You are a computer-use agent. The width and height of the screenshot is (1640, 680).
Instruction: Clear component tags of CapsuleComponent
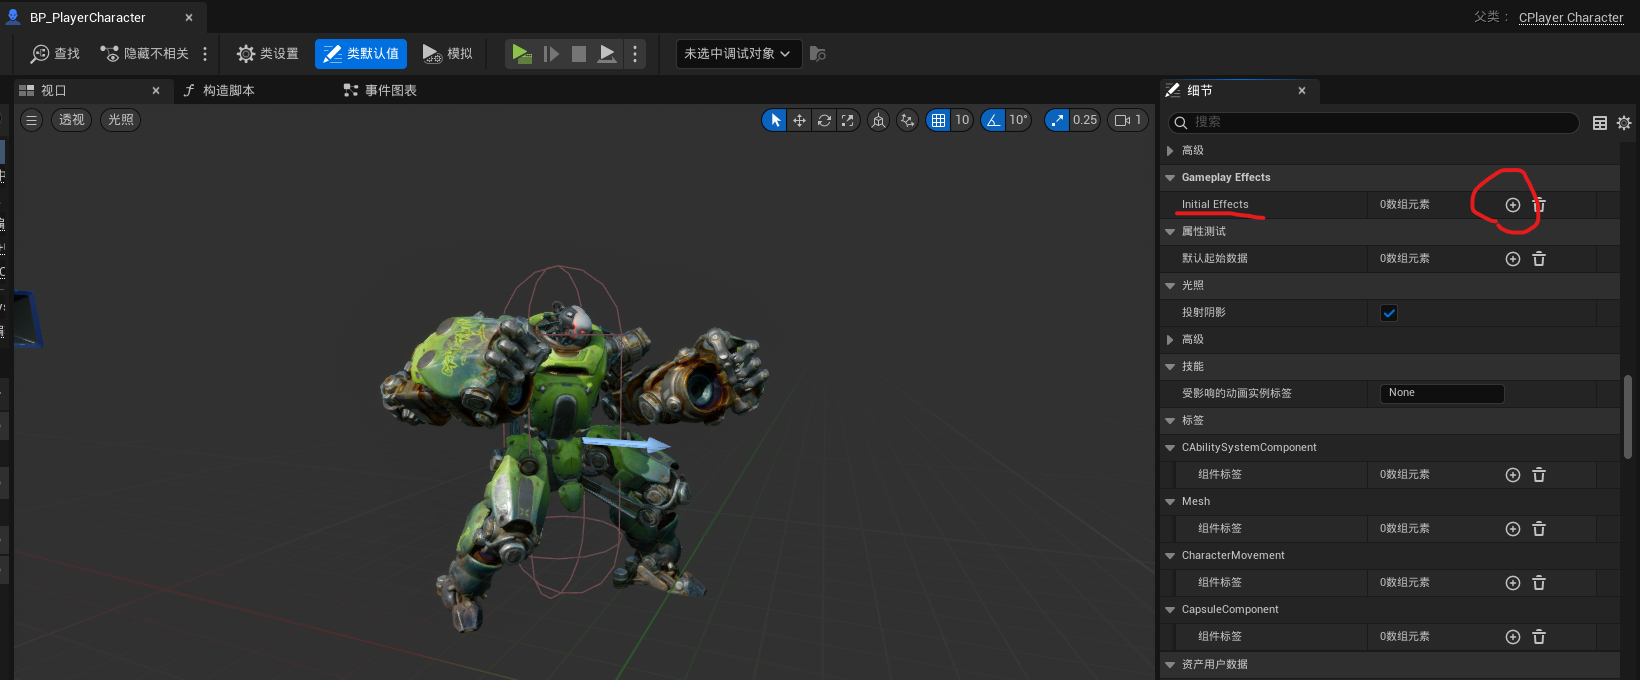[x=1539, y=637]
